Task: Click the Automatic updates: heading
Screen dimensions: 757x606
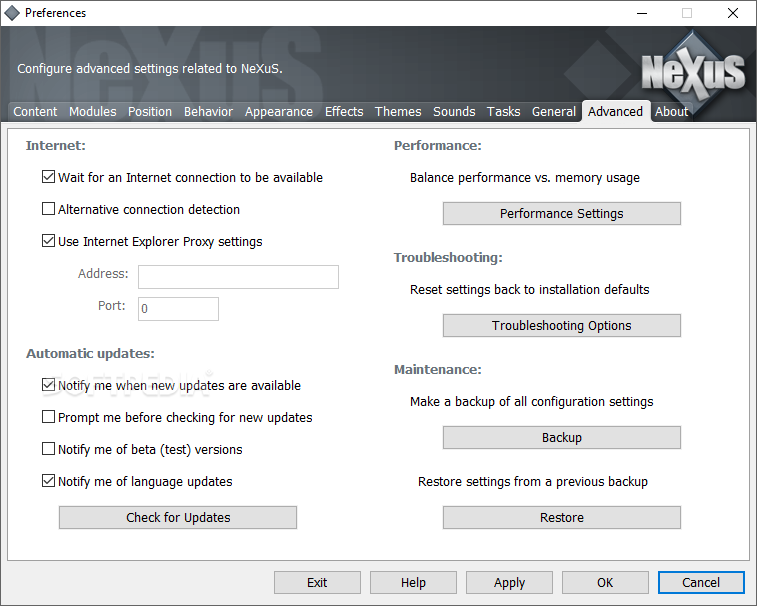Action: (90, 353)
